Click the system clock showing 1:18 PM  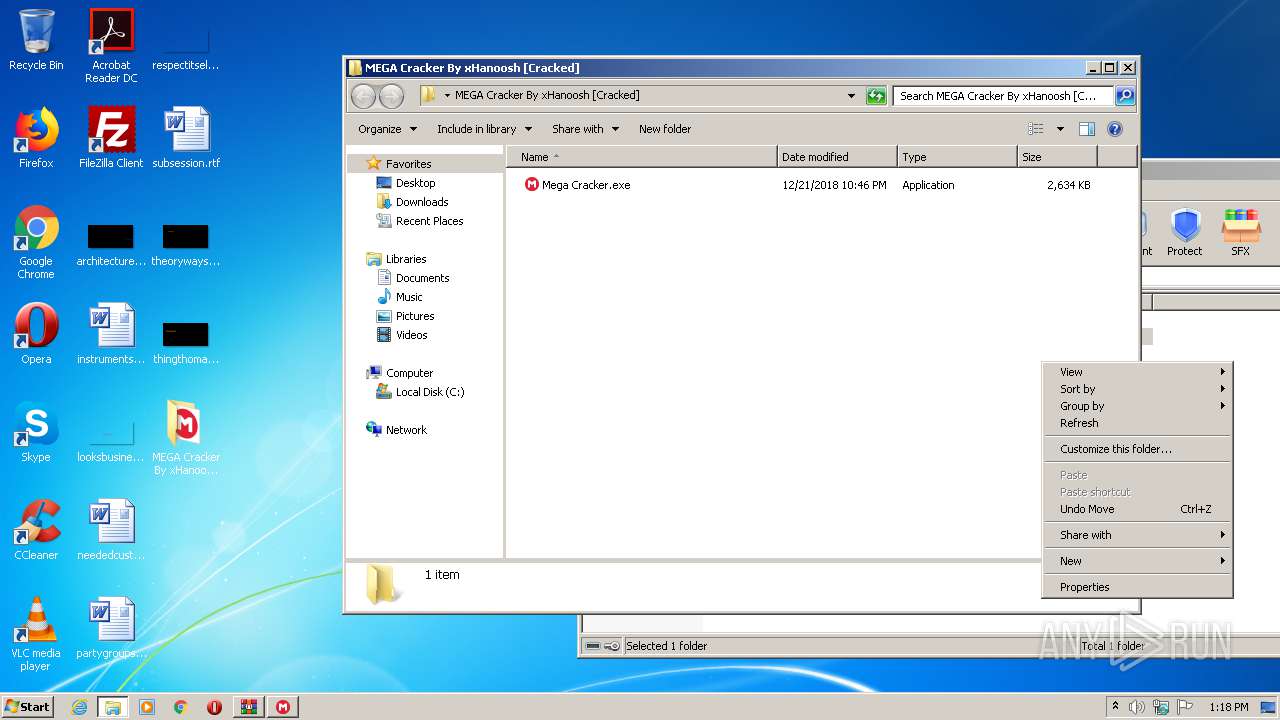pyautogui.click(x=1228, y=707)
